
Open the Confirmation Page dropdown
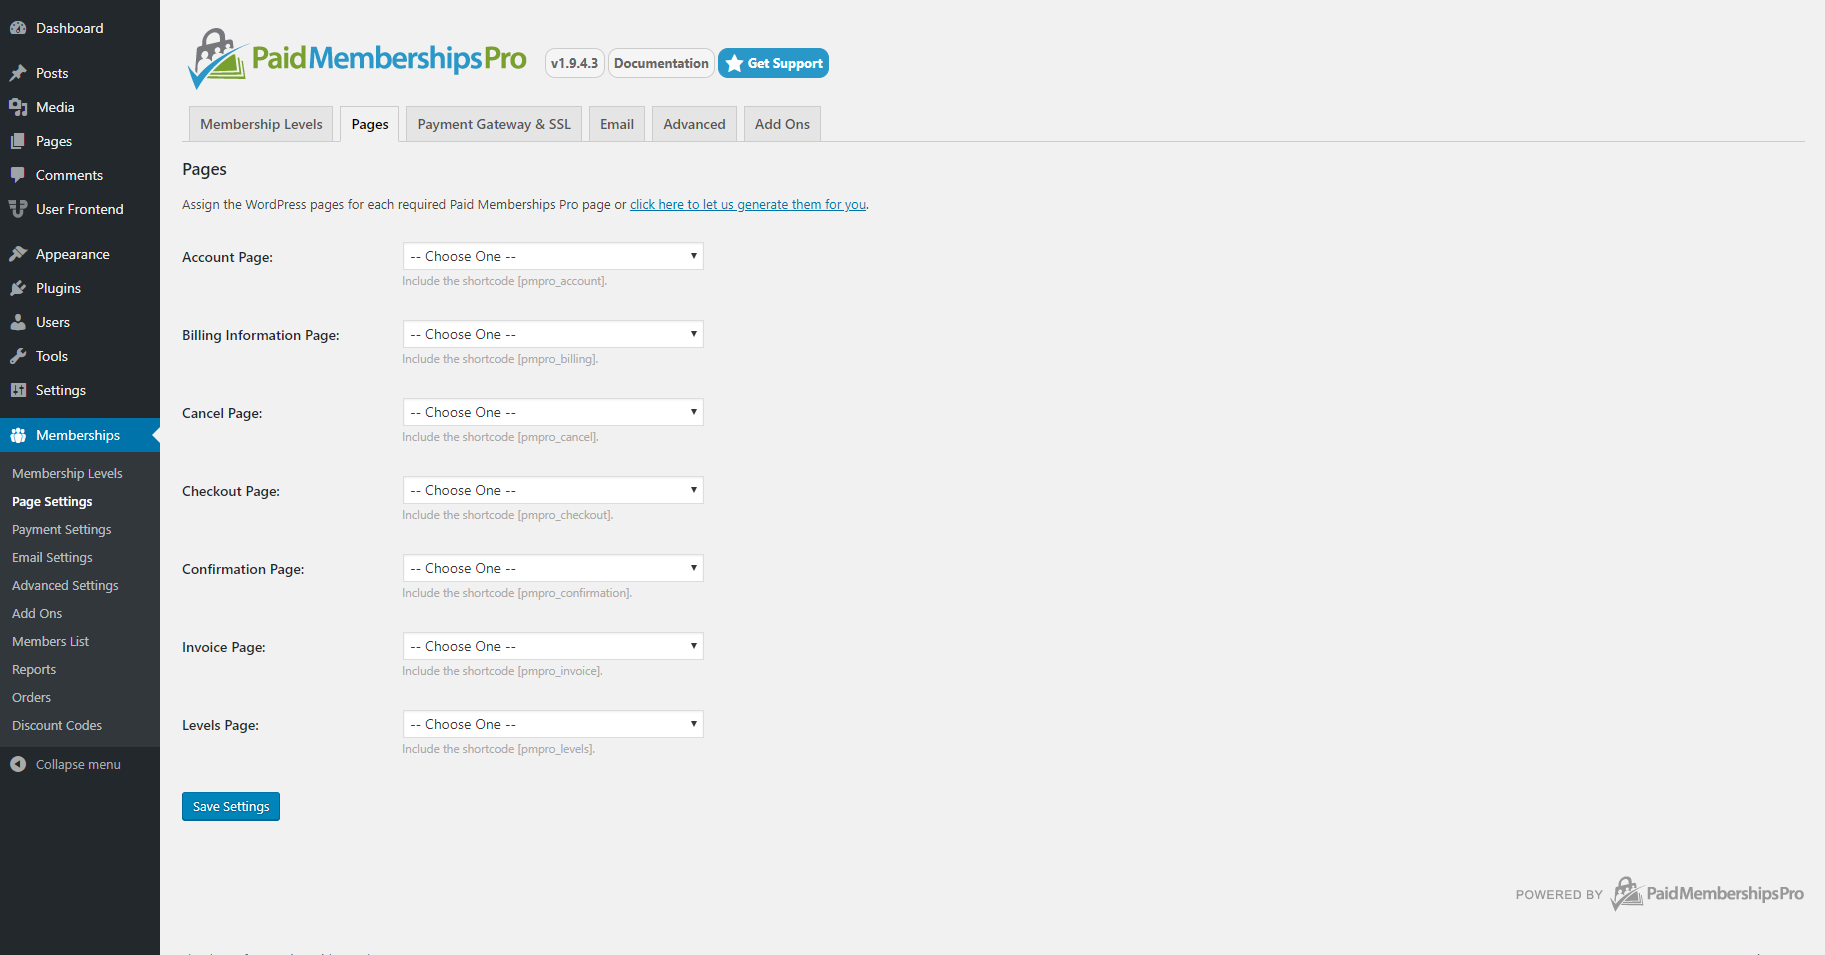(x=553, y=568)
